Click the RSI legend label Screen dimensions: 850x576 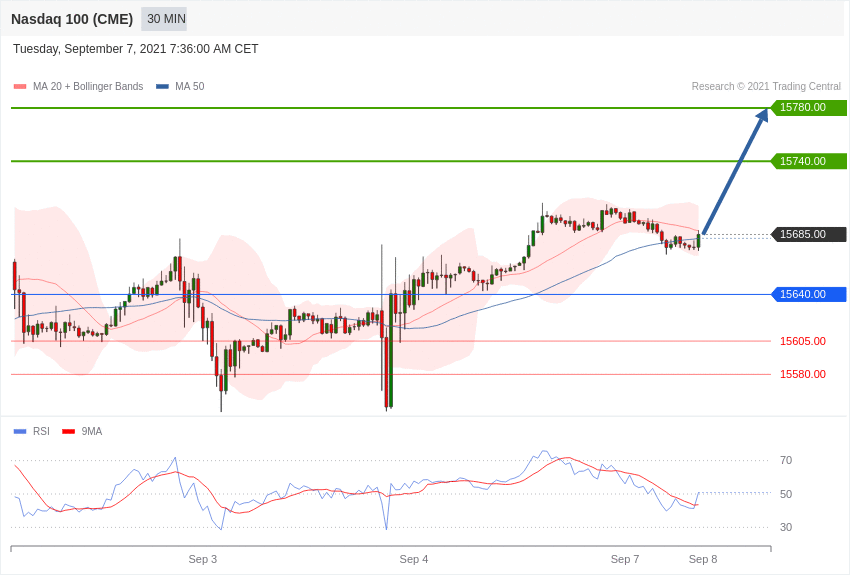pyautogui.click(x=41, y=431)
